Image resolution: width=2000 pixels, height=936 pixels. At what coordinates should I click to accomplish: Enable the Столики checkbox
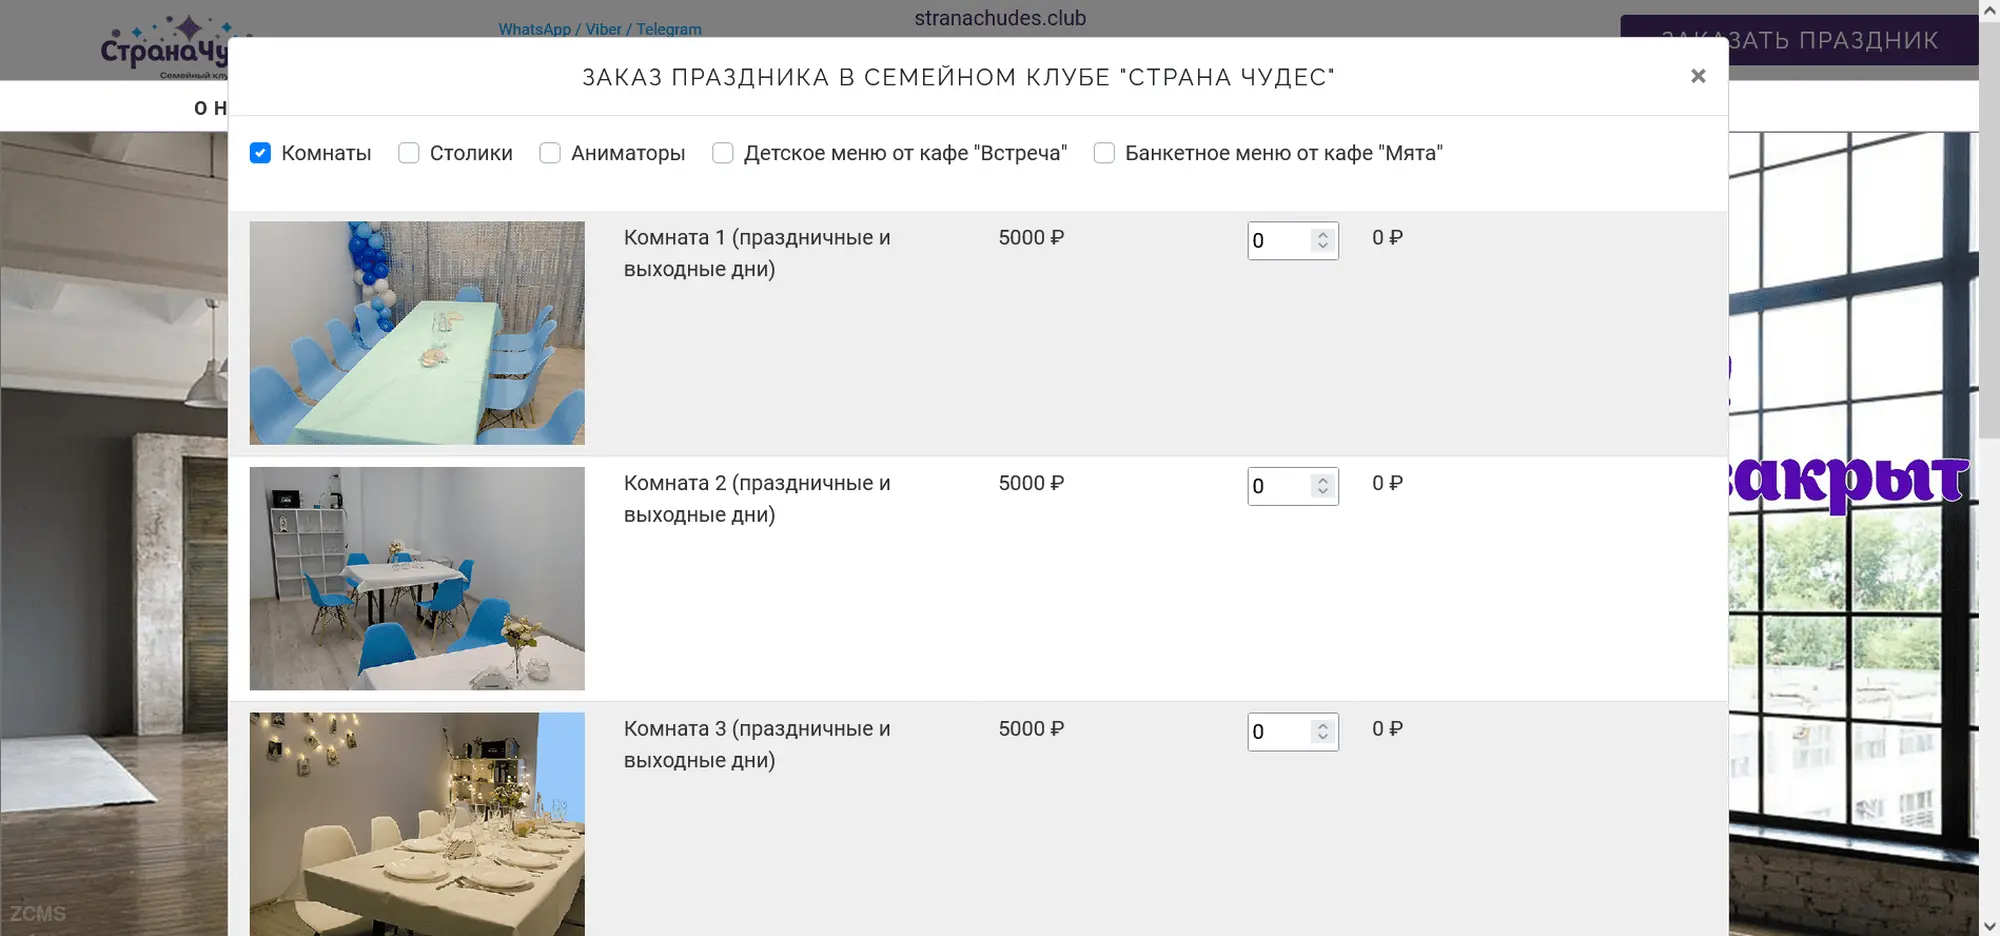[x=408, y=153]
